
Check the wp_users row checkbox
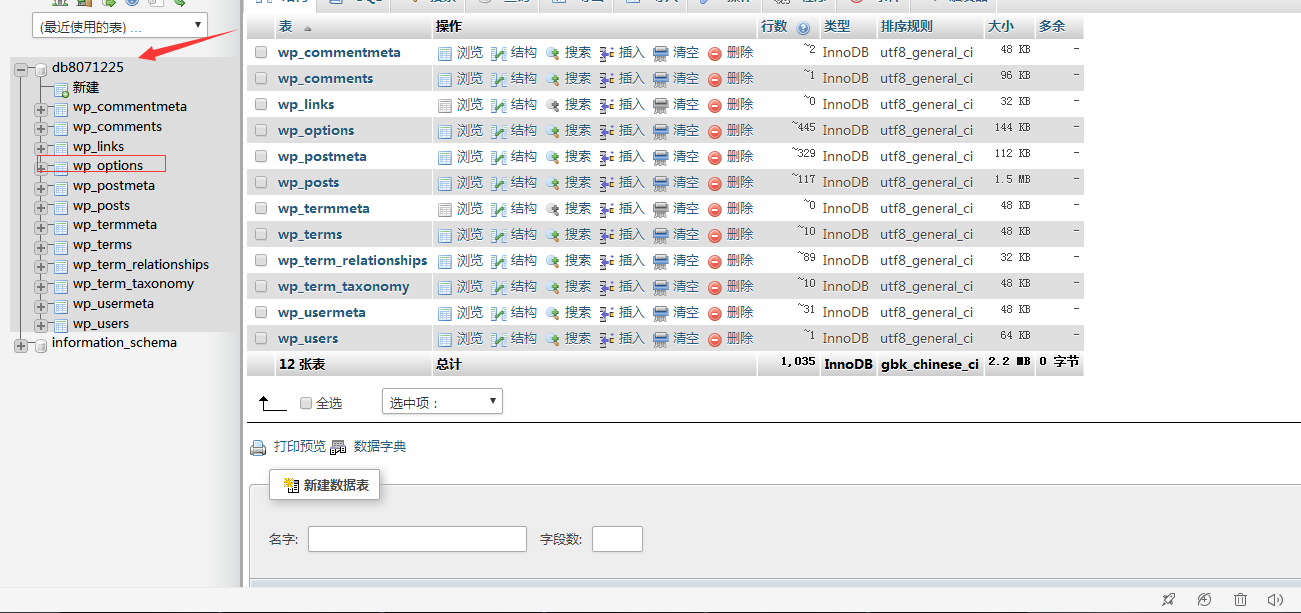[x=261, y=338]
